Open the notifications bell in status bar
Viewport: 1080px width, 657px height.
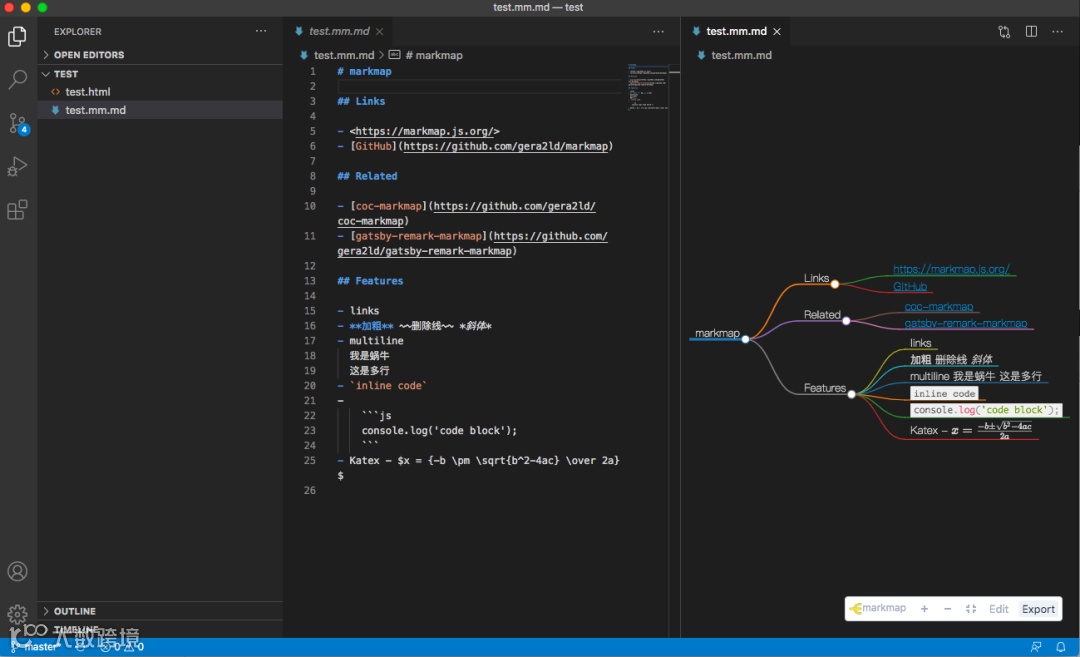click(x=1061, y=647)
